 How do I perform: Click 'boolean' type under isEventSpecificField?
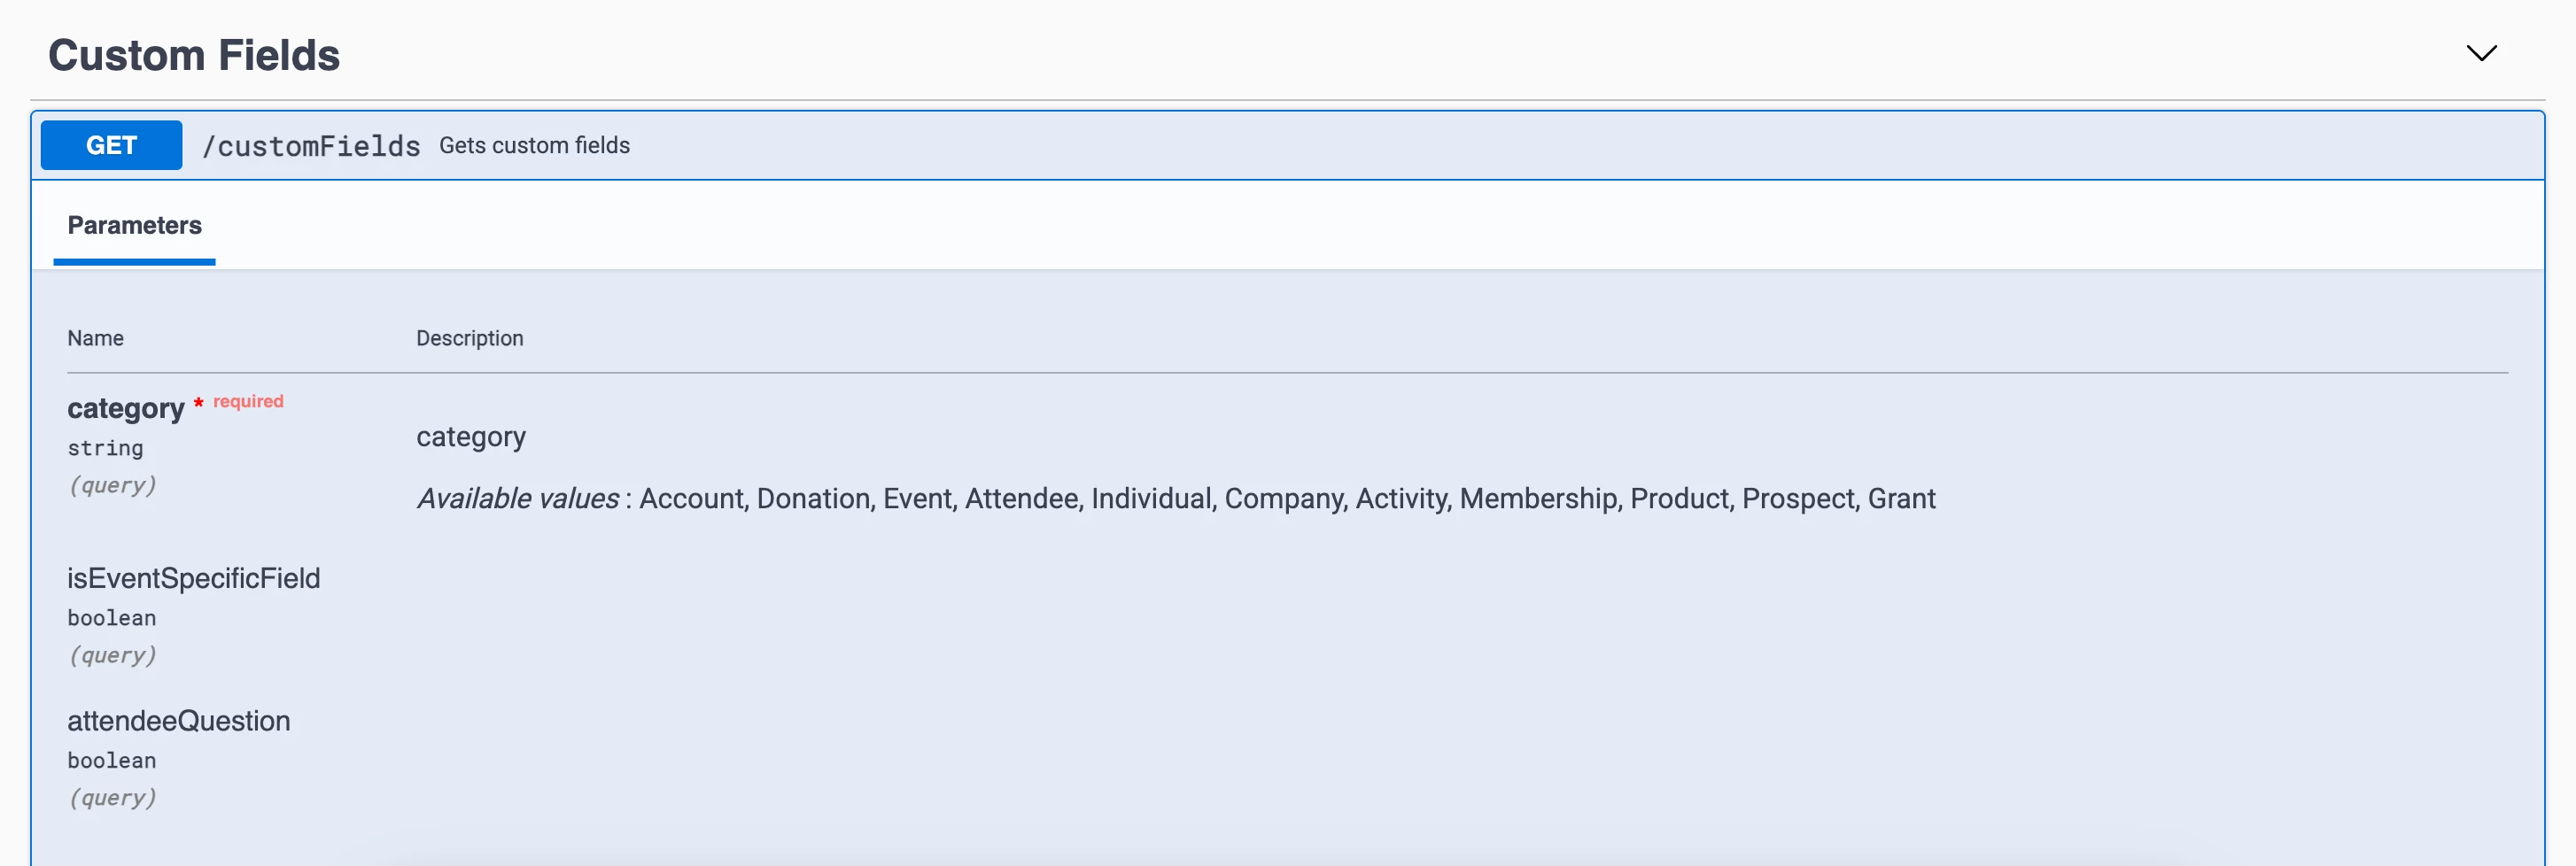click(112, 618)
